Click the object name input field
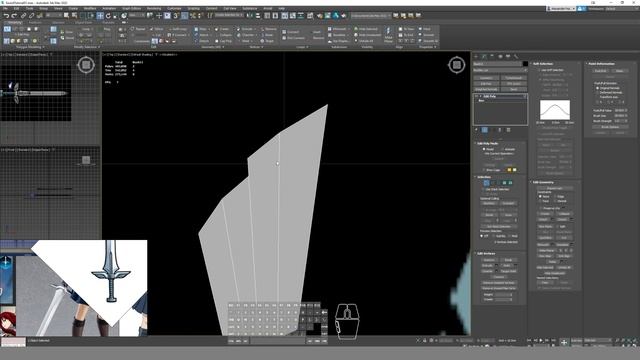 [x=497, y=64]
